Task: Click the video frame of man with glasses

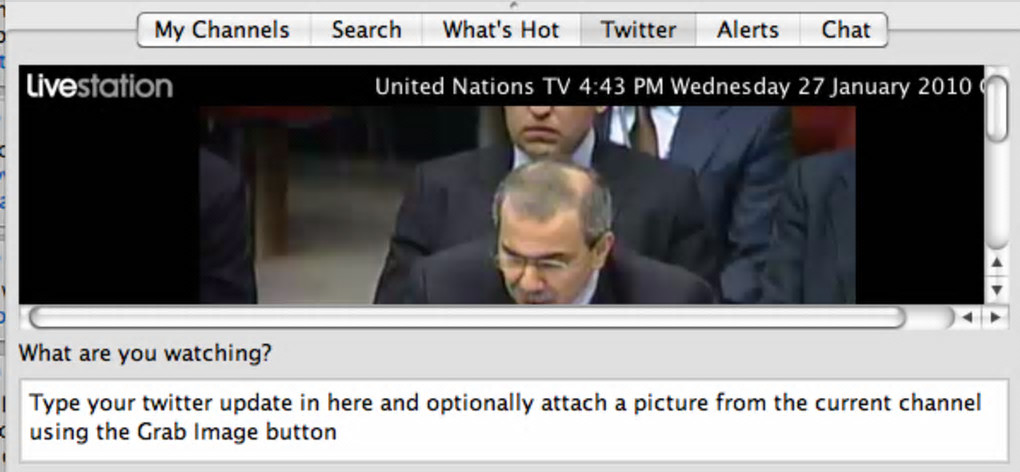Action: (527, 205)
